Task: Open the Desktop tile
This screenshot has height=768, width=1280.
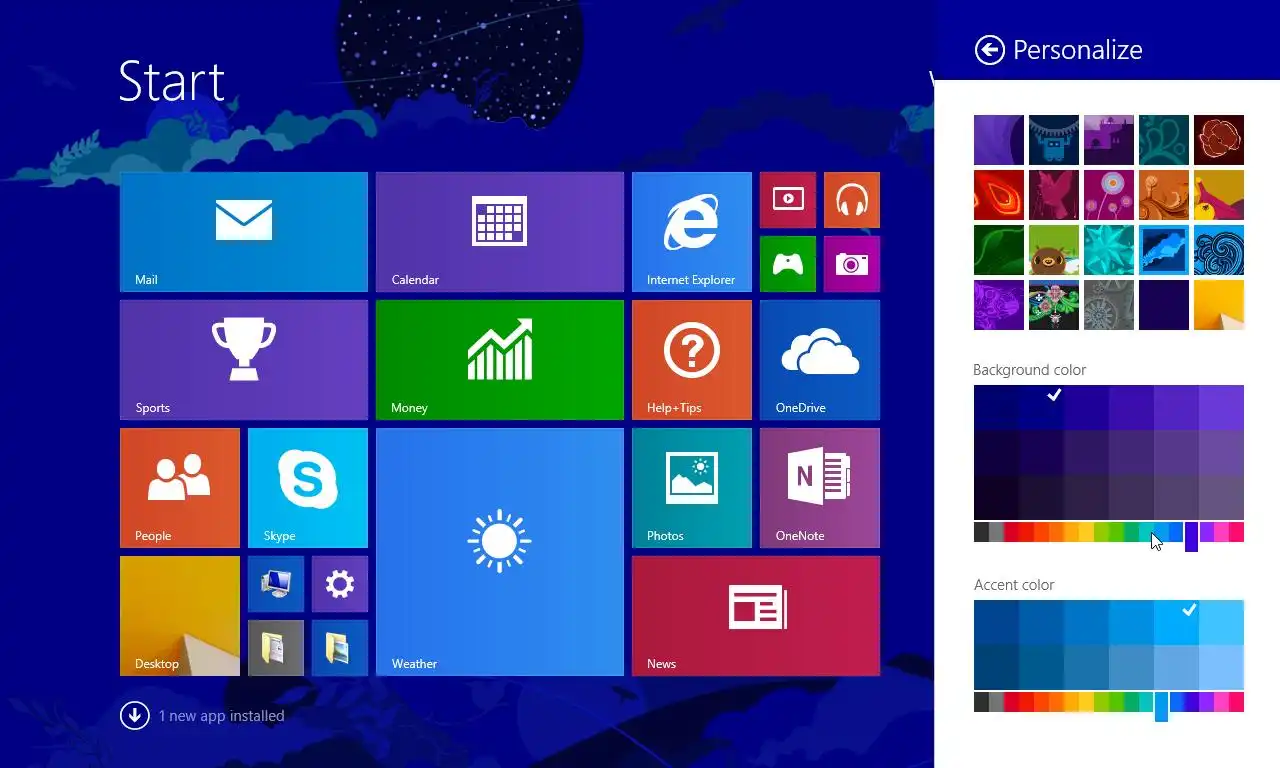Action: pos(180,616)
